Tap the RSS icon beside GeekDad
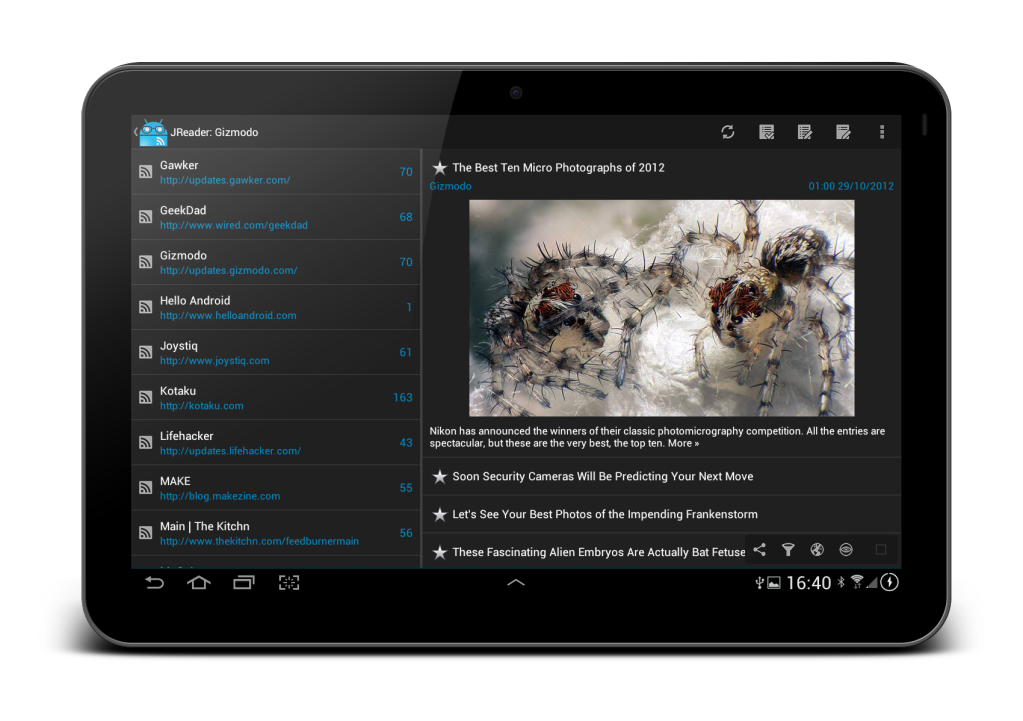This screenshot has width=1023, height=721. tap(145, 217)
